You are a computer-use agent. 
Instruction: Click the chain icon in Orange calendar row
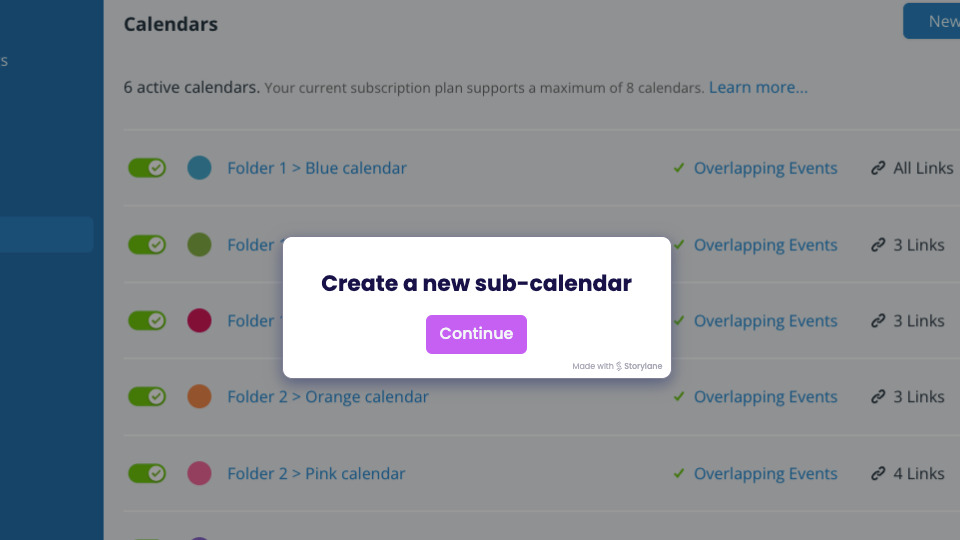[x=878, y=396]
